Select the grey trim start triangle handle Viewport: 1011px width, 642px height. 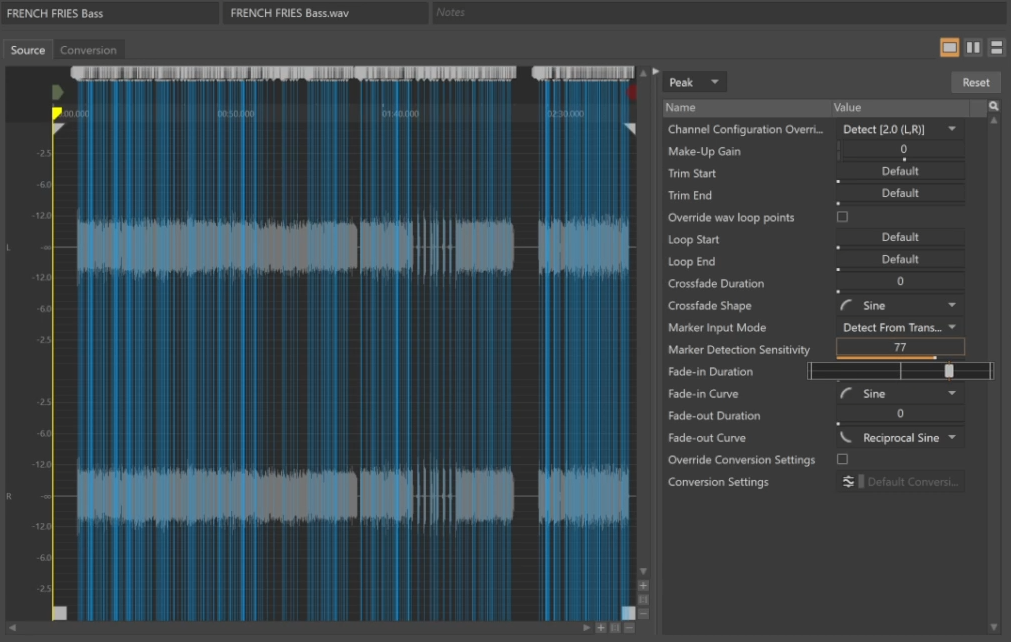pos(58,129)
